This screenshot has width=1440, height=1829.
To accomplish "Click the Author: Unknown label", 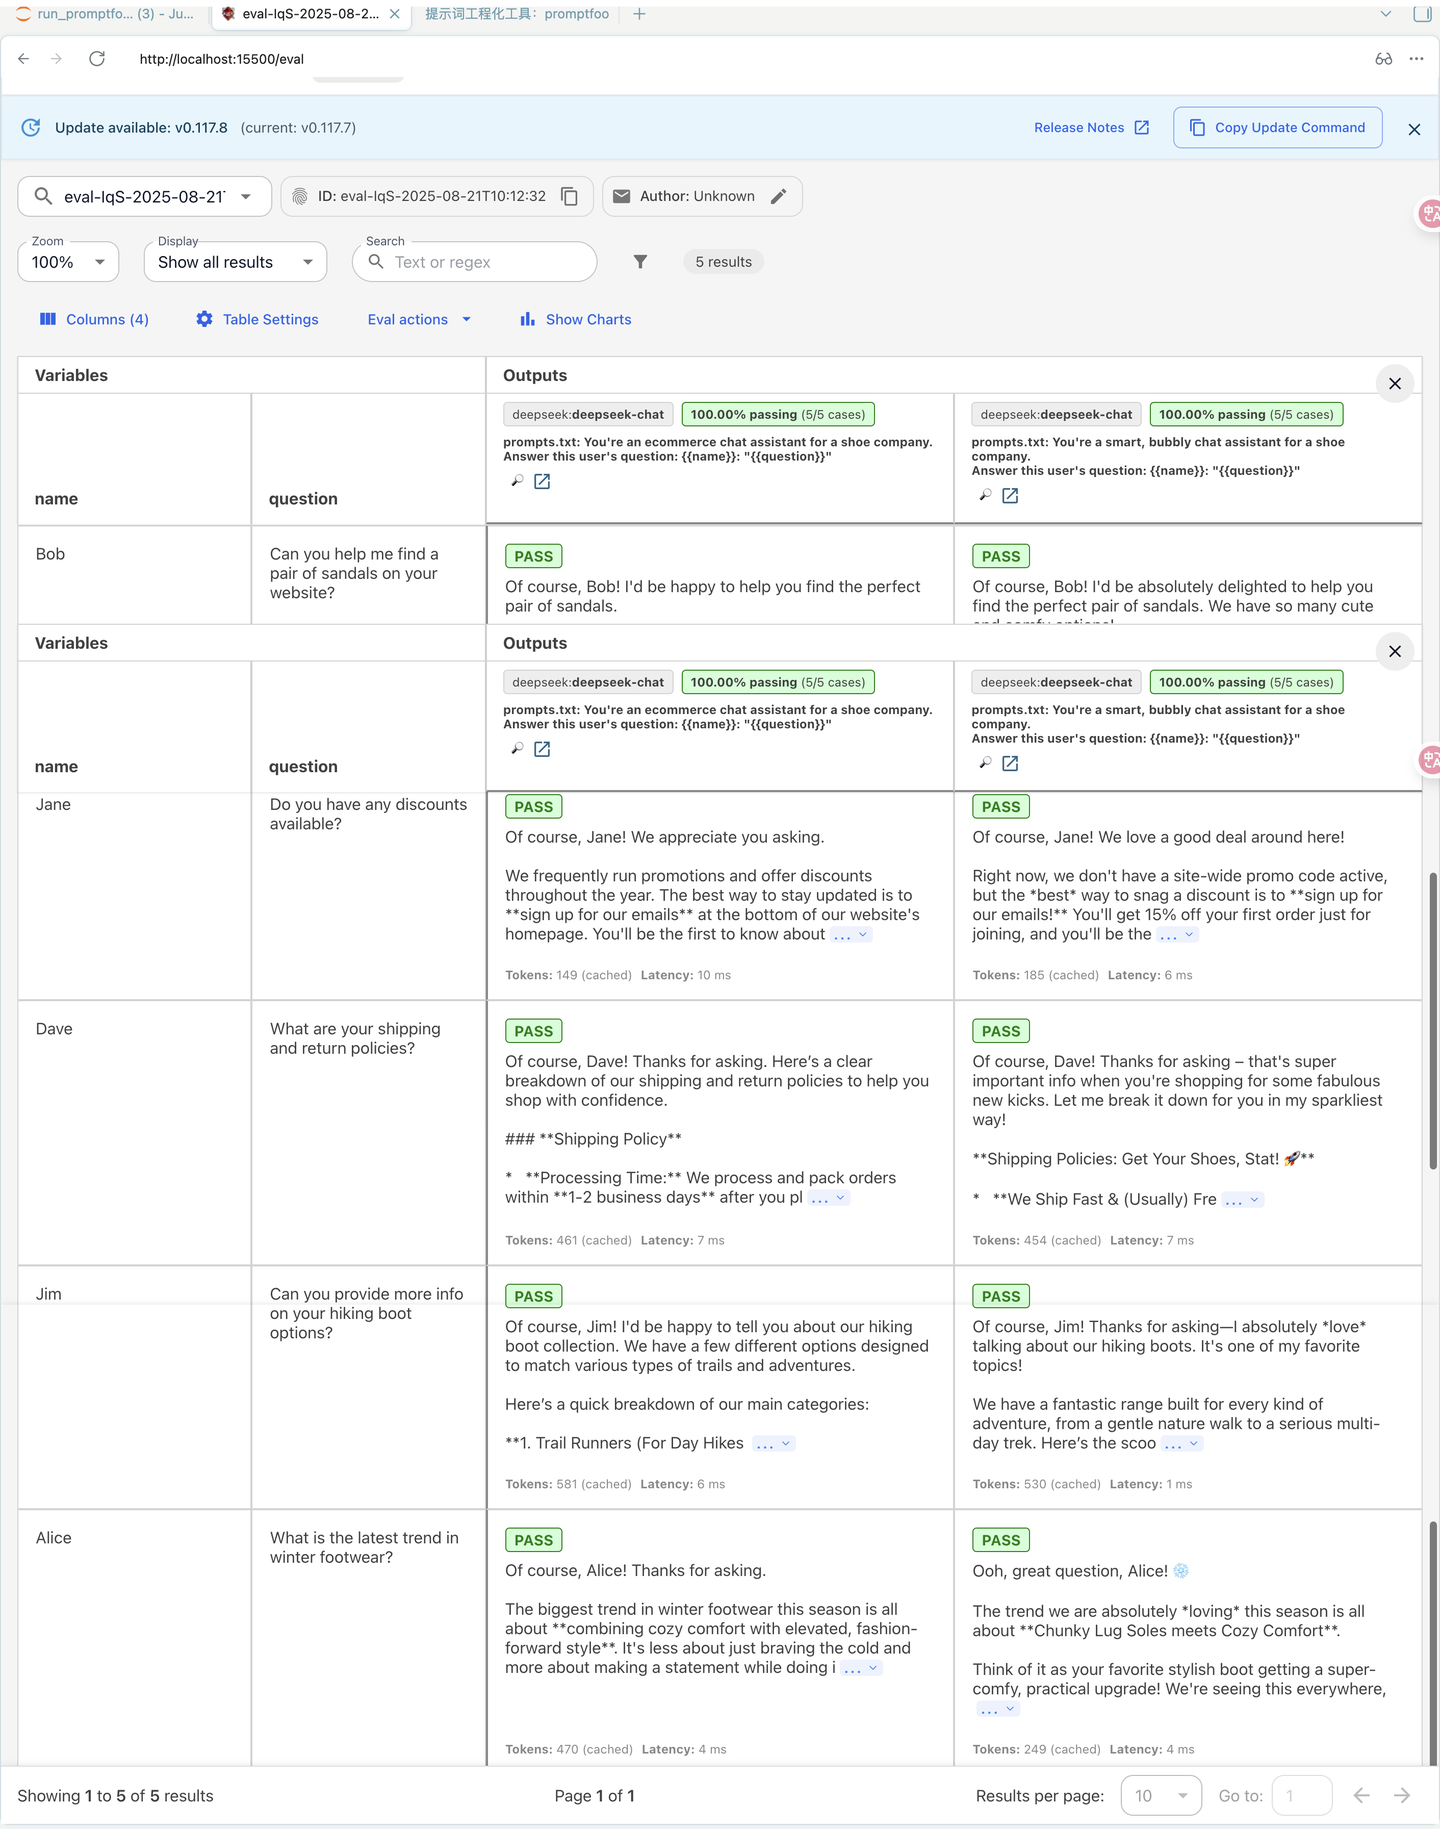I will coord(697,197).
